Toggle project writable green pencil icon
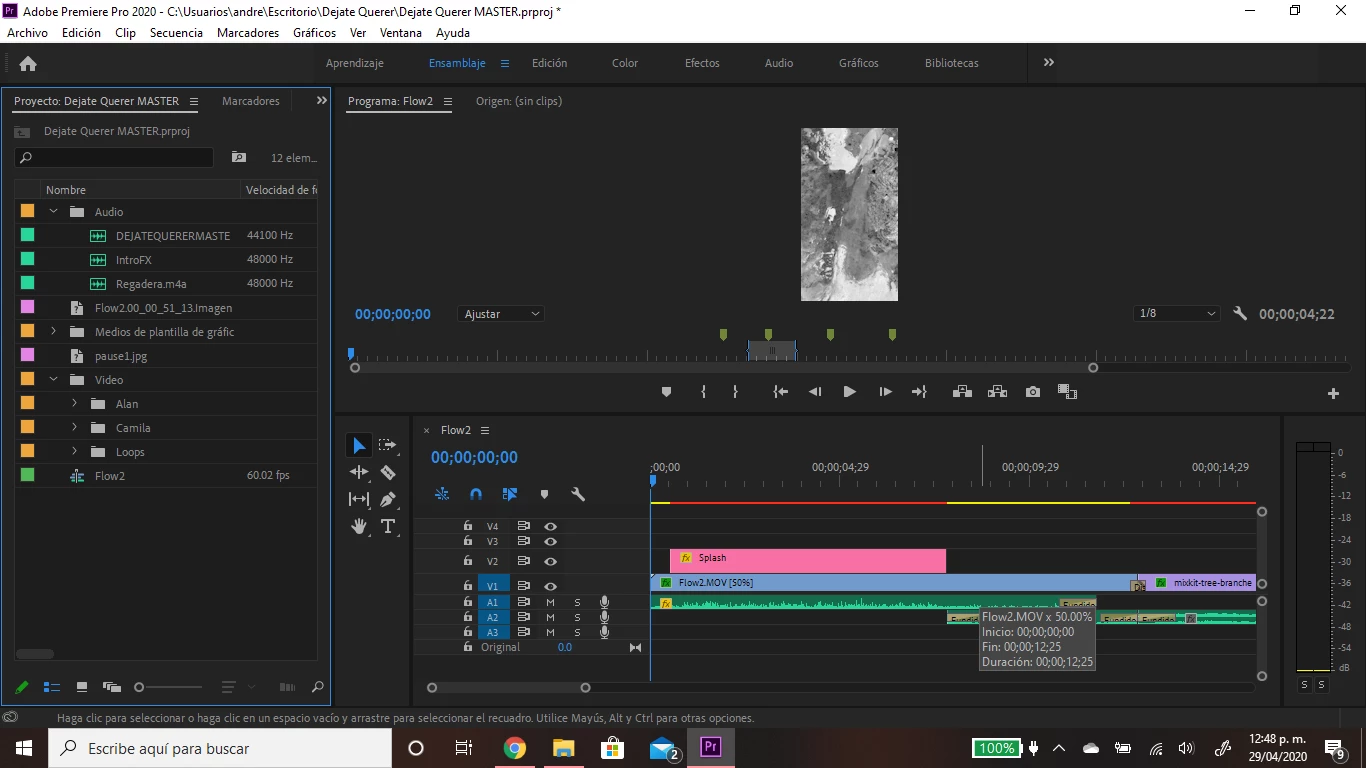Screen dimensions: 1366x768 22,687
